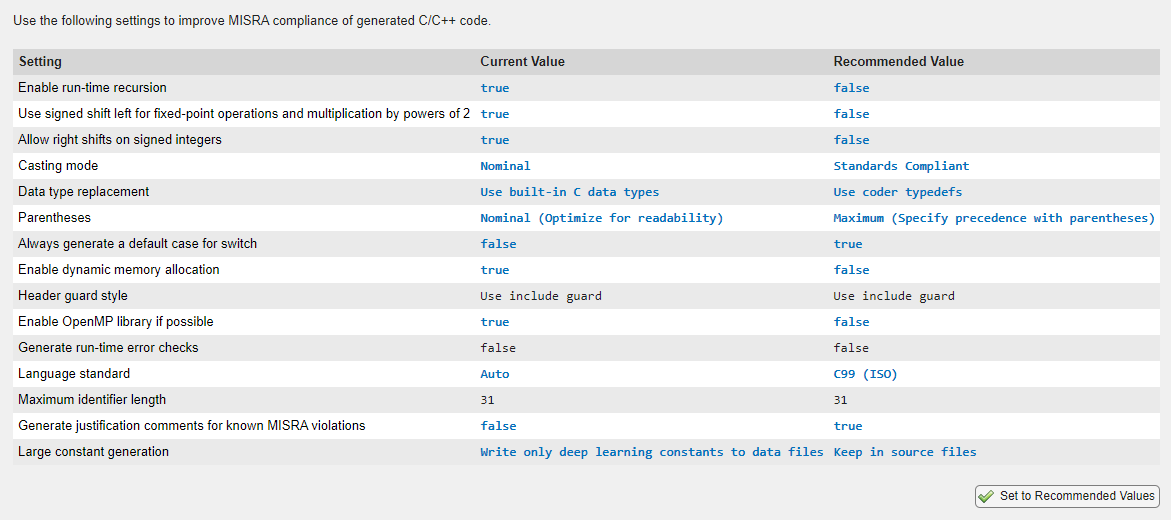This screenshot has height=520, width=1171.
Task: Click current 'false' for default switch case
Action: click(498, 244)
